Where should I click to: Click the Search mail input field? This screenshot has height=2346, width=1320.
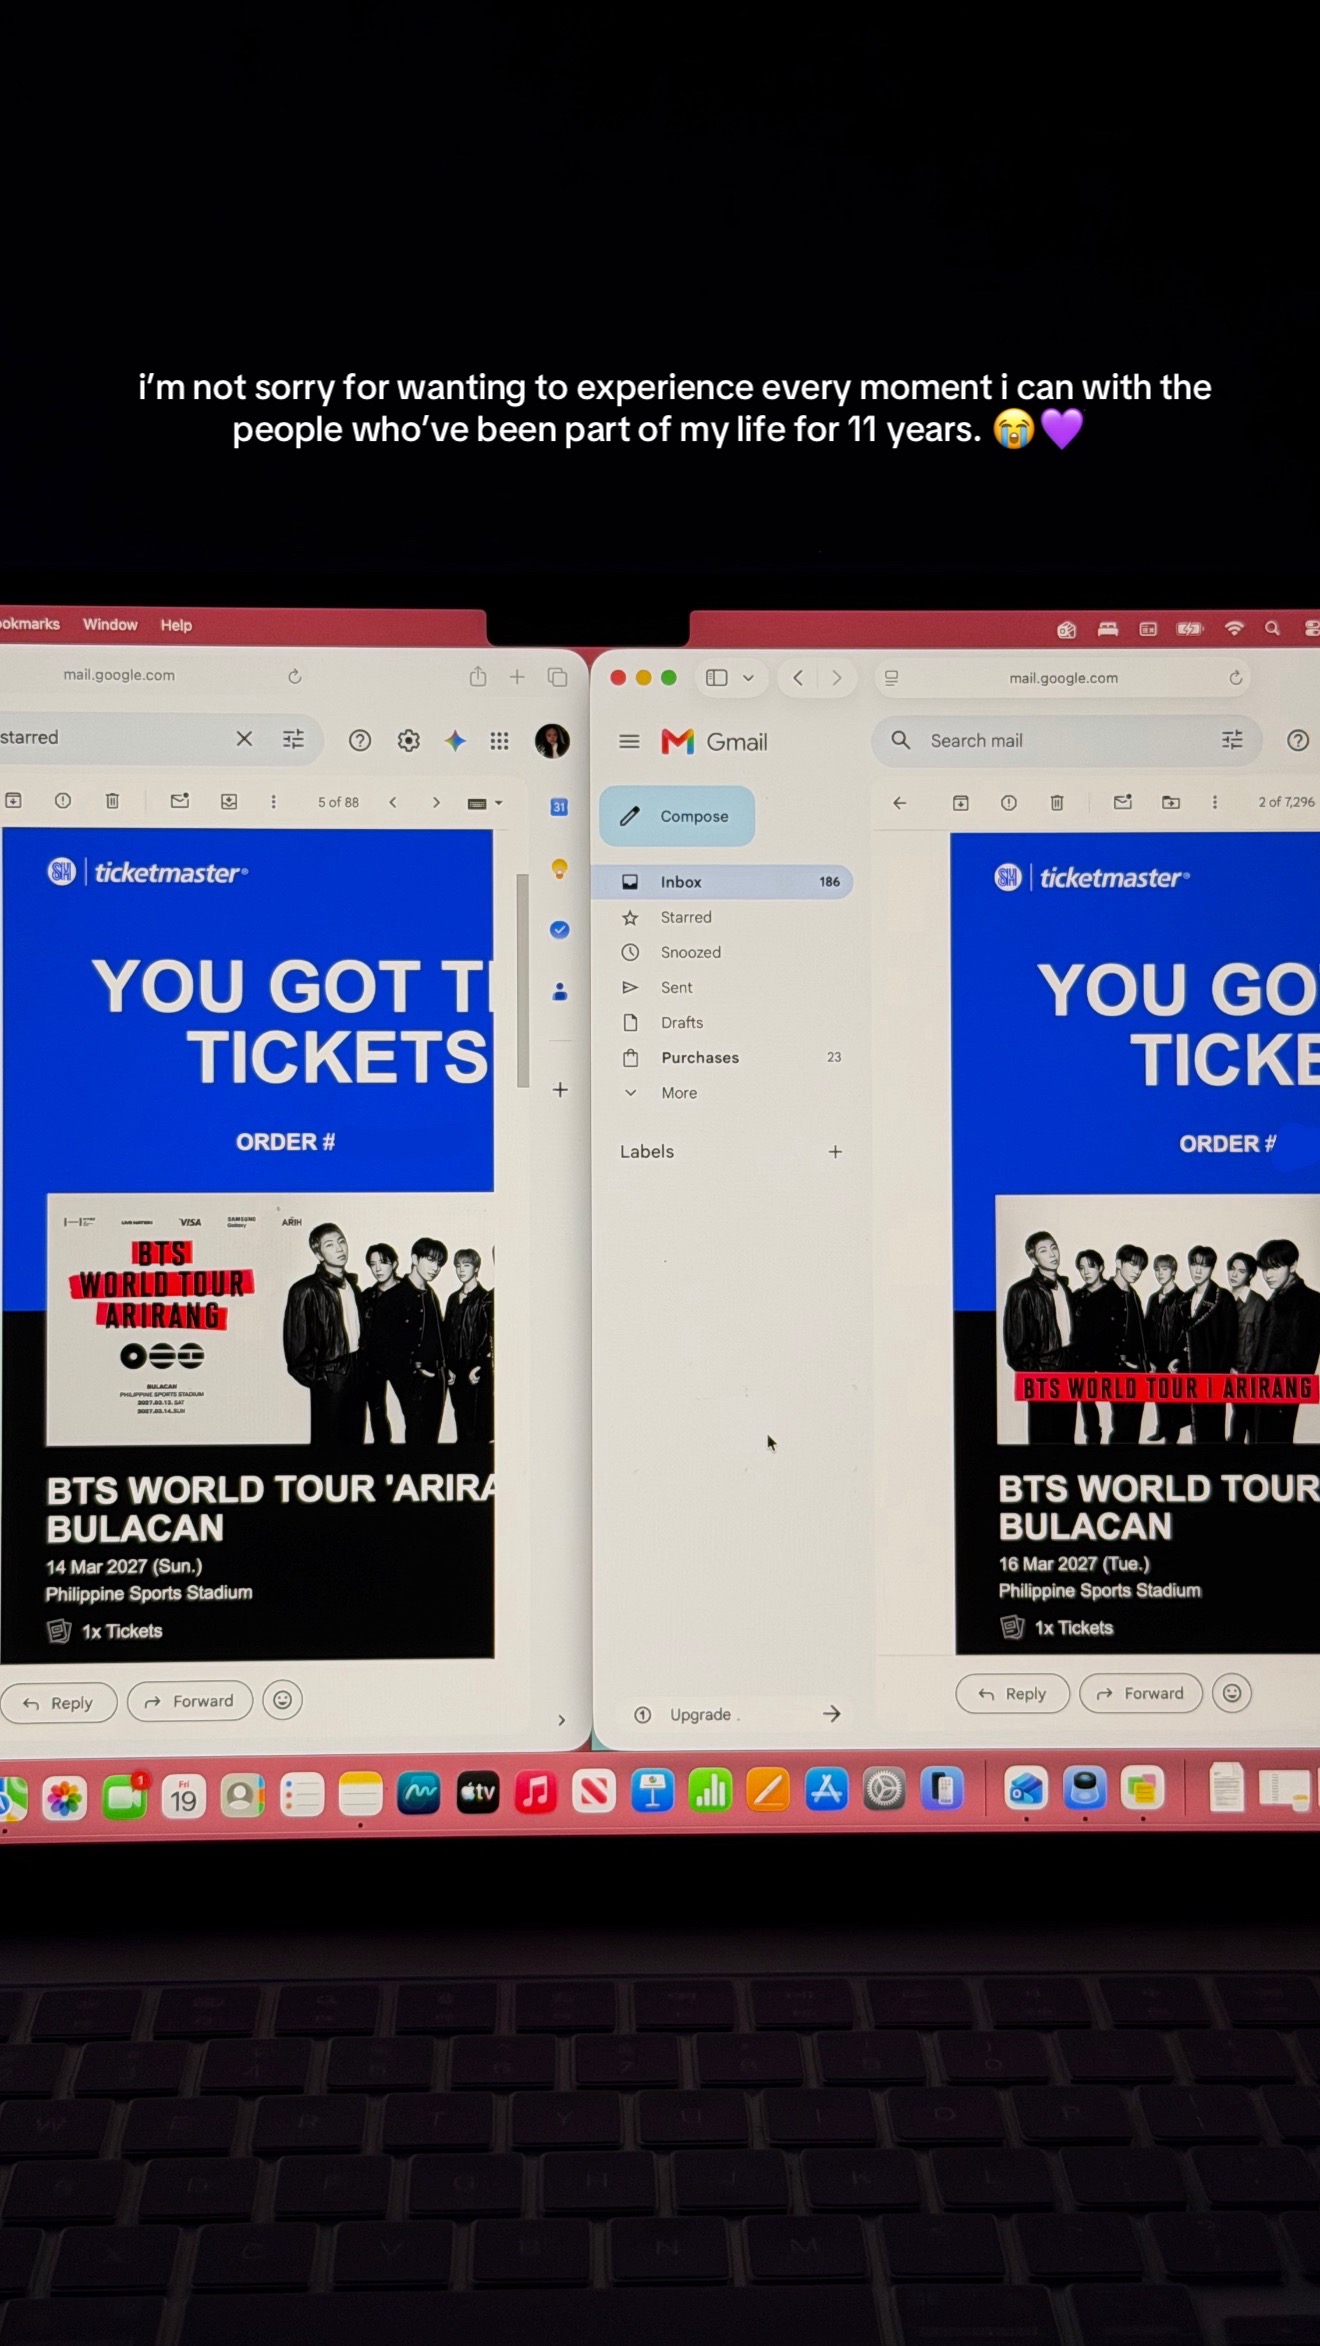(1065, 741)
